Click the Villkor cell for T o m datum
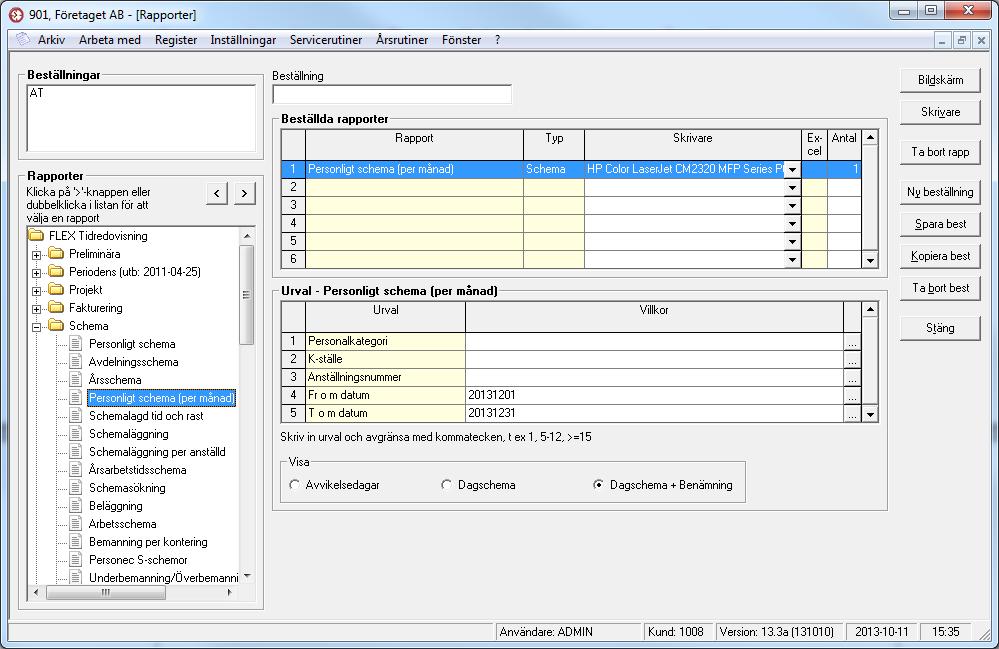999x649 pixels. tap(654, 413)
